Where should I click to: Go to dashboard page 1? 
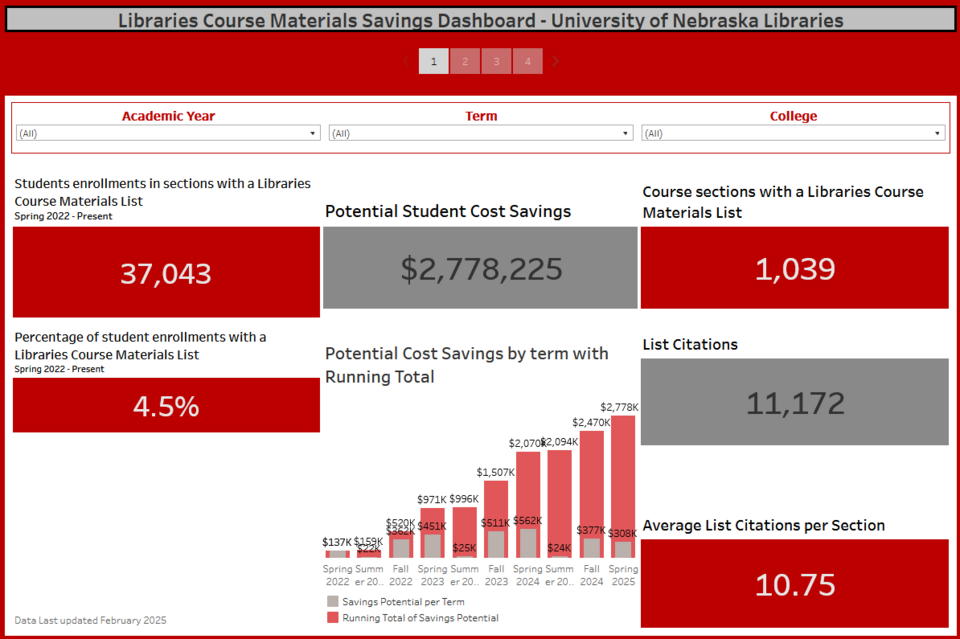point(433,61)
